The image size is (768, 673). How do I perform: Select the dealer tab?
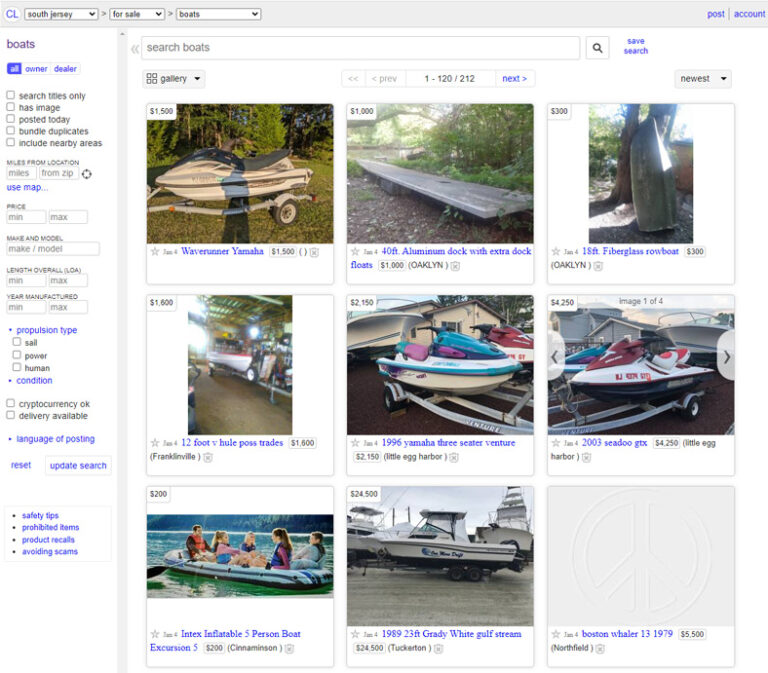pyautogui.click(x=65, y=69)
